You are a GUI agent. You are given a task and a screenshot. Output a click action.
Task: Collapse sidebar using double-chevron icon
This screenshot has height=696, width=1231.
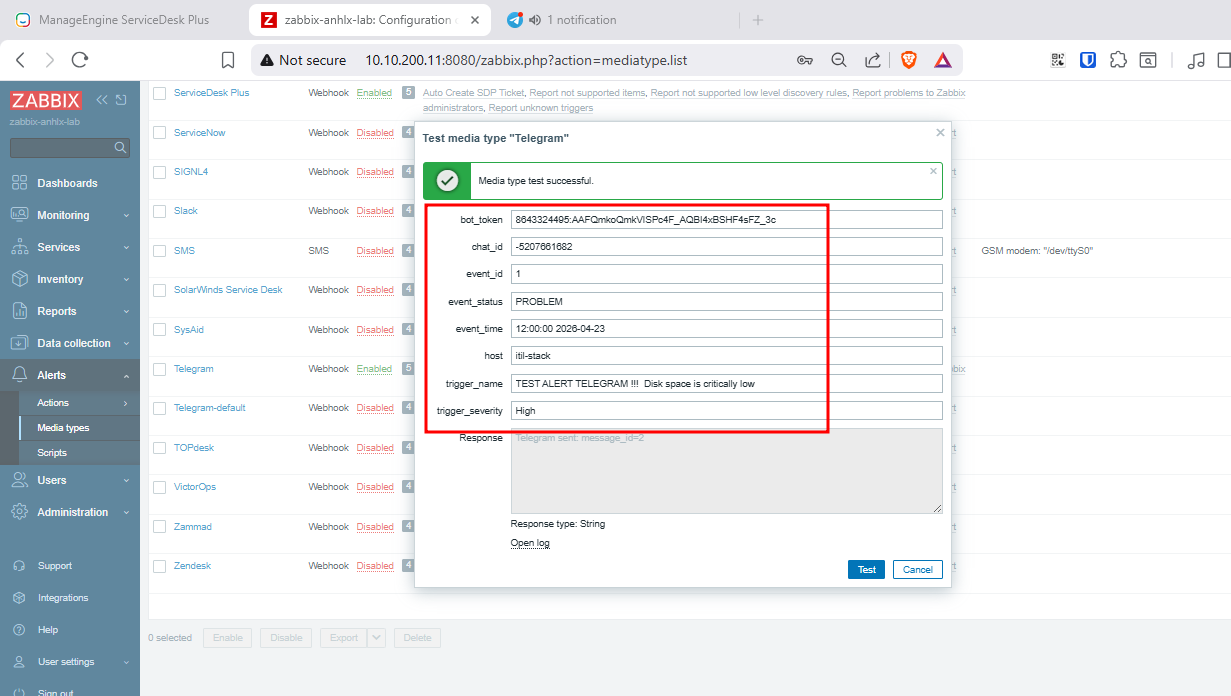pyautogui.click(x=102, y=100)
